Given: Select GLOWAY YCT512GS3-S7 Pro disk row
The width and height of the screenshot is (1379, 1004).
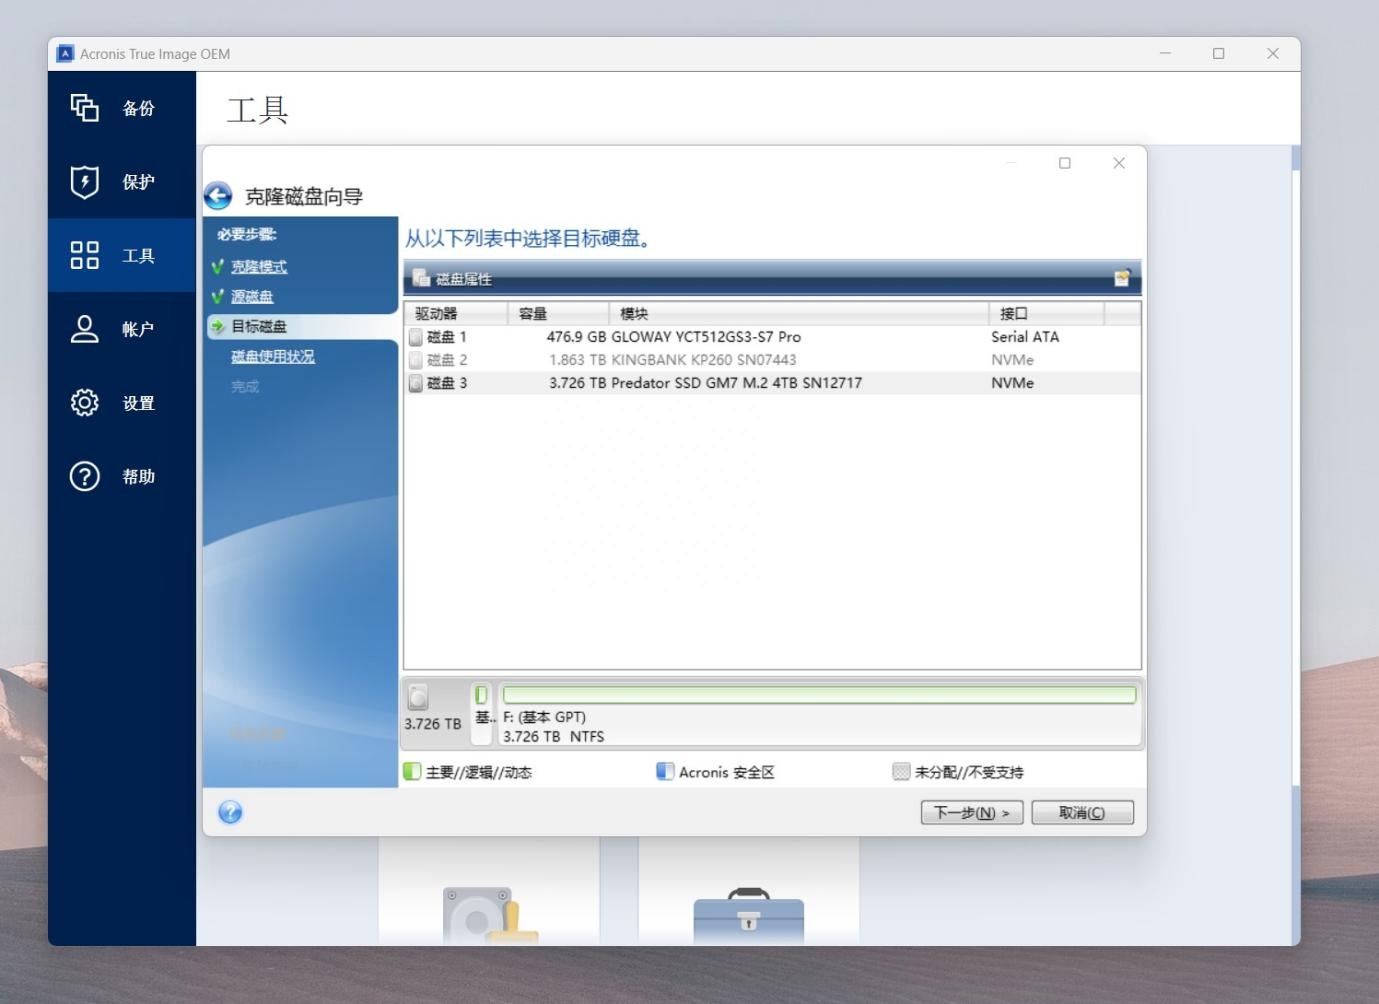Looking at the screenshot, I should 772,337.
